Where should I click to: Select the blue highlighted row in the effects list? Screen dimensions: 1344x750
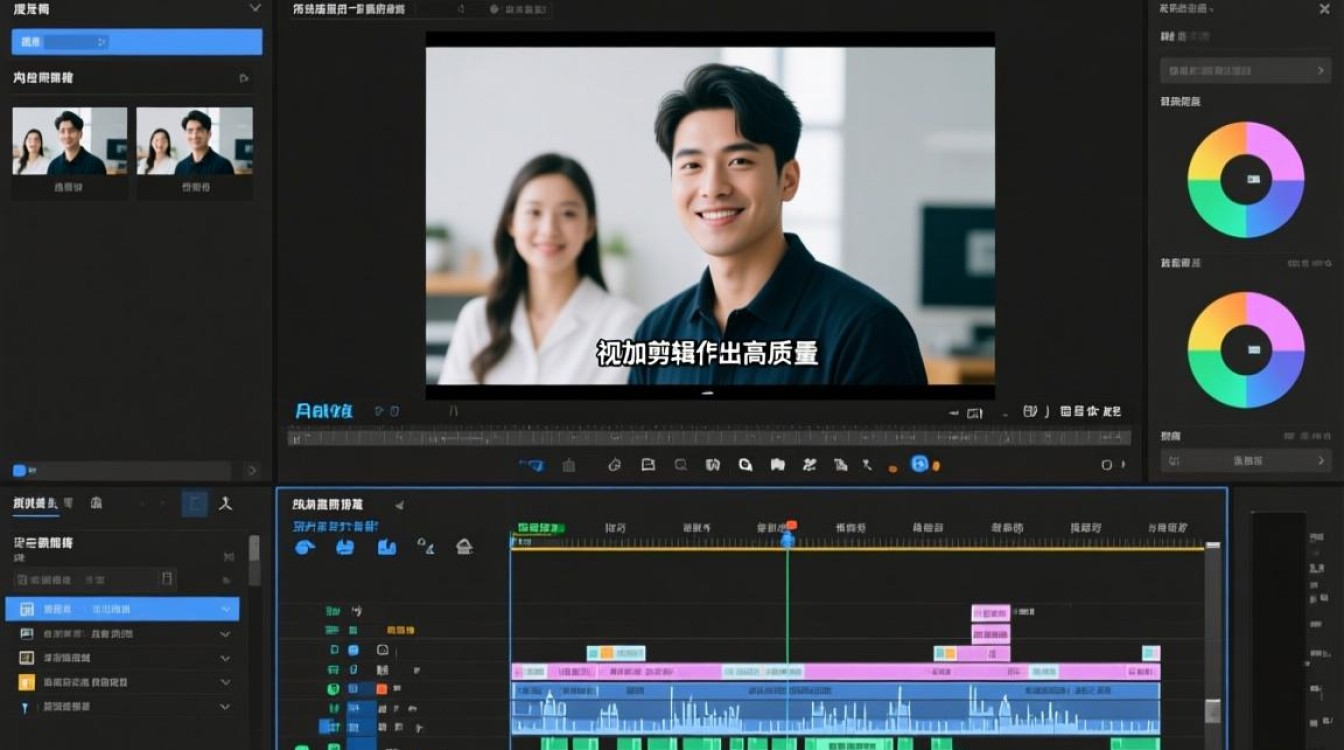pyautogui.click(x=123, y=609)
